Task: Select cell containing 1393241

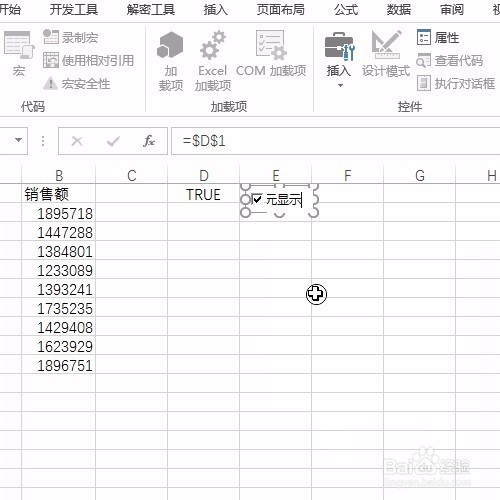Action: (59, 289)
